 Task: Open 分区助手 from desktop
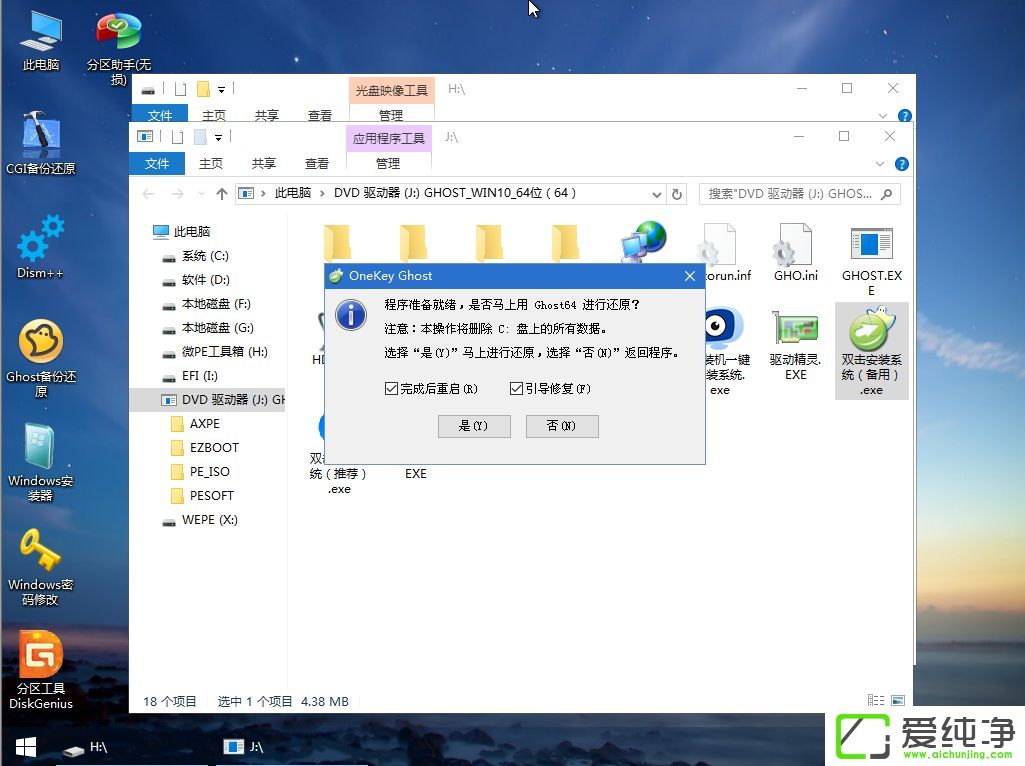click(117, 30)
